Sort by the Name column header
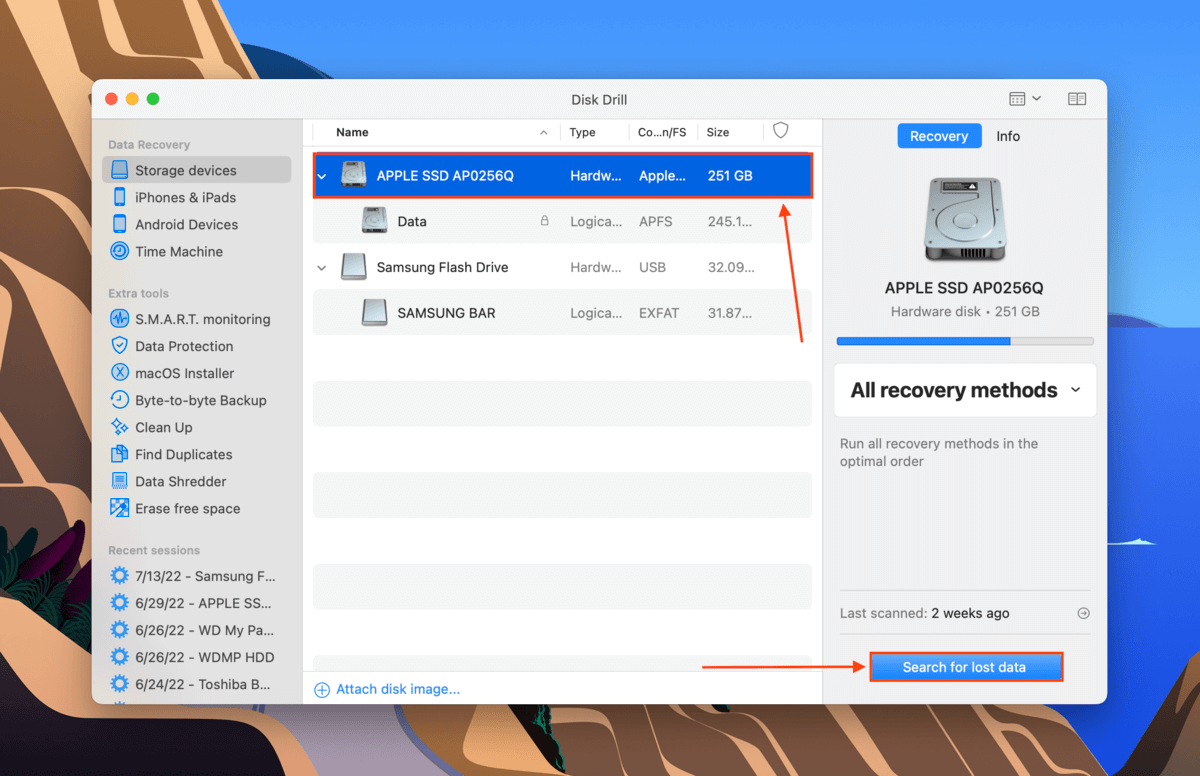The height and width of the screenshot is (776, 1200). tap(352, 132)
